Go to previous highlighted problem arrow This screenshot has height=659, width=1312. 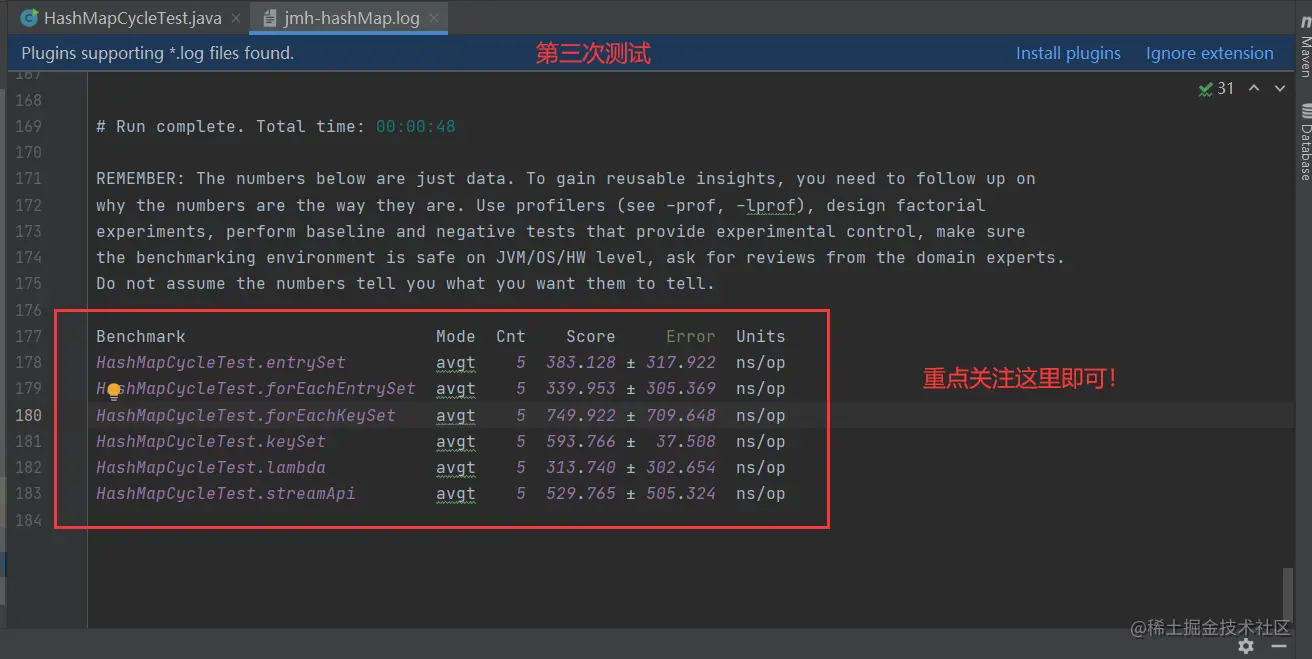[x=1255, y=89]
